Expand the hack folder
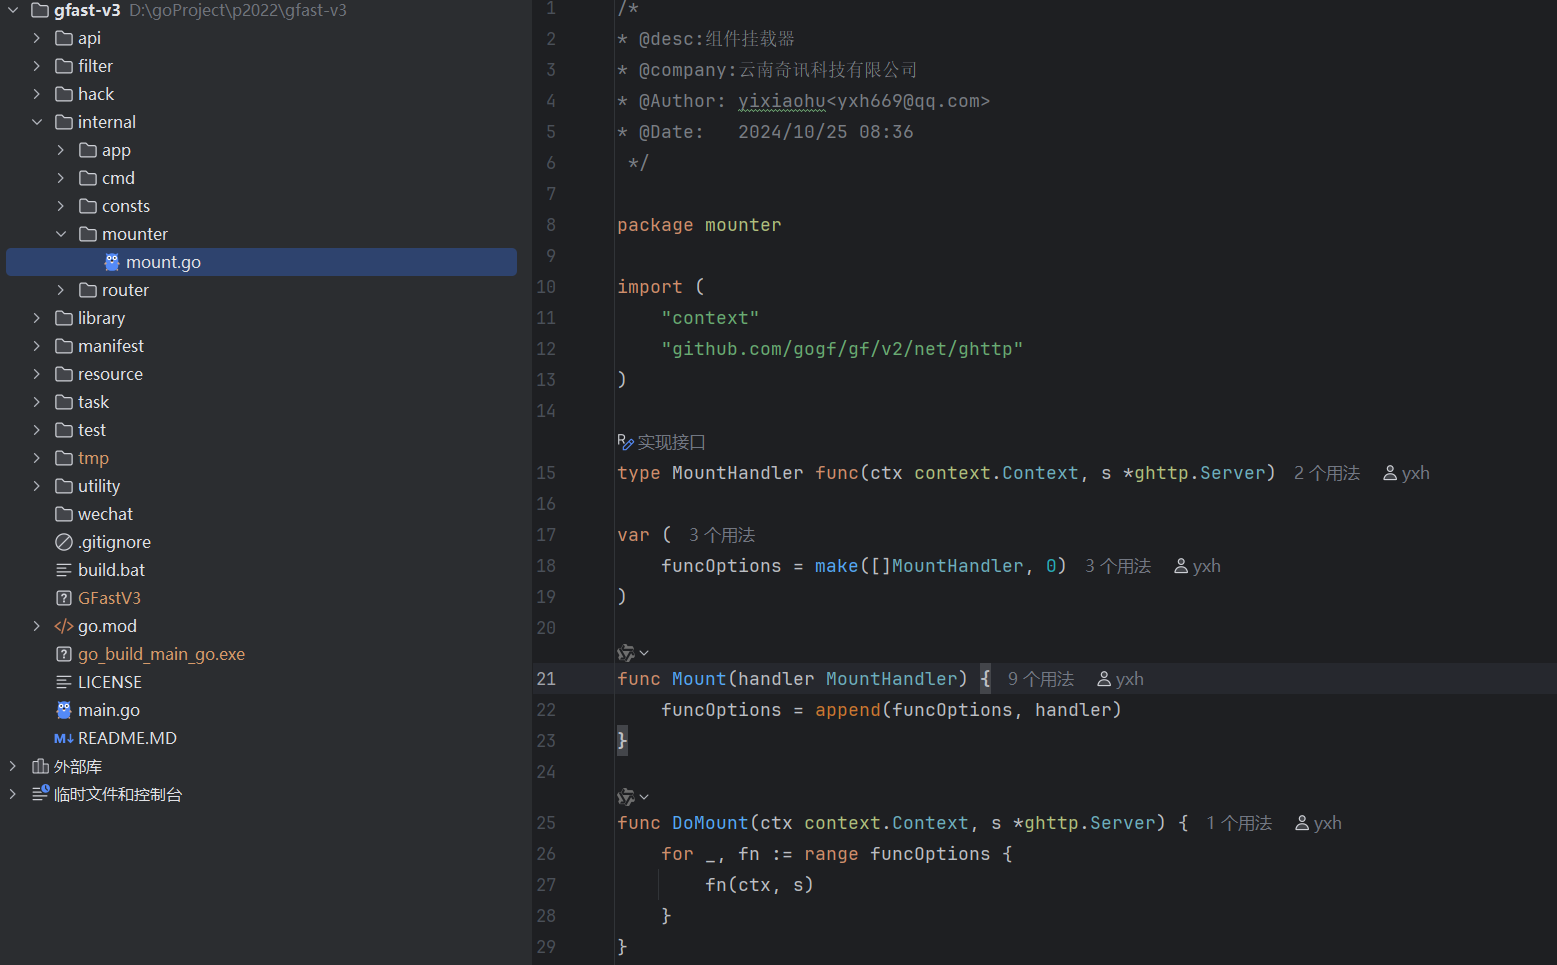The width and height of the screenshot is (1557, 965). tap(37, 94)
